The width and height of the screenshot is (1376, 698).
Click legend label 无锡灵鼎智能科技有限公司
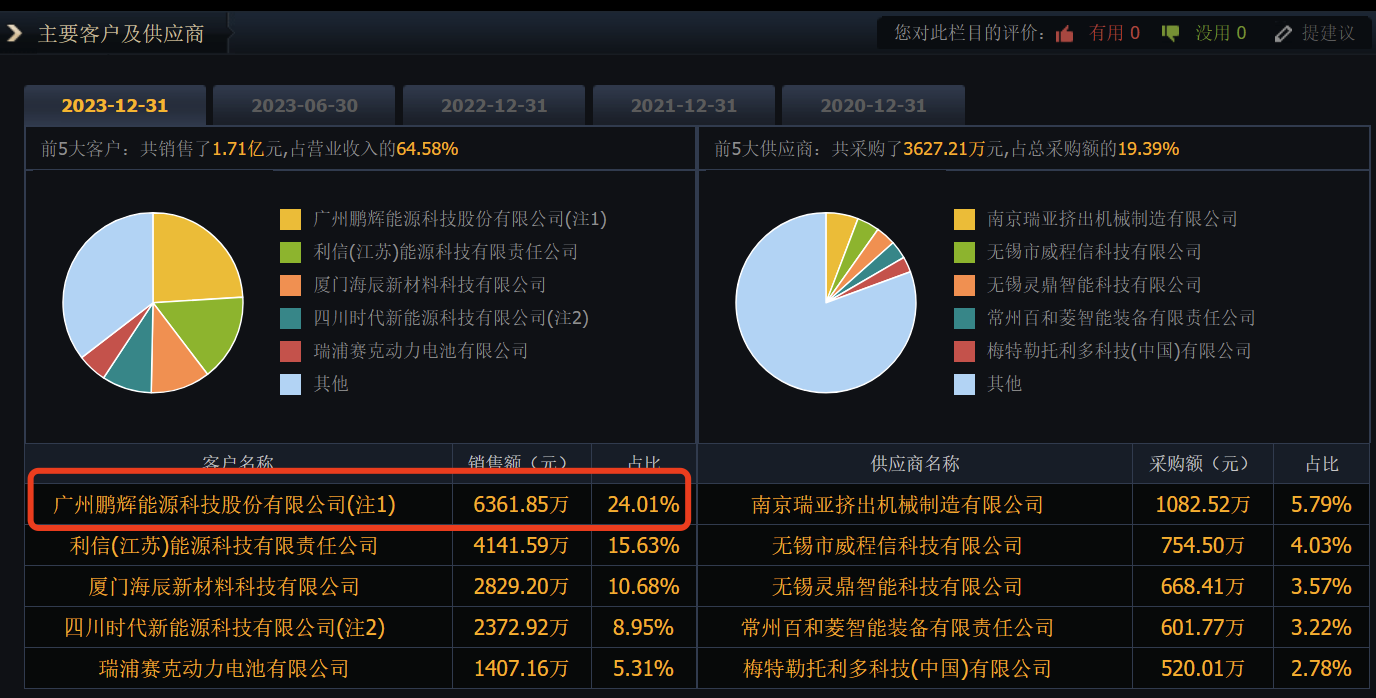pos(1094,285)
